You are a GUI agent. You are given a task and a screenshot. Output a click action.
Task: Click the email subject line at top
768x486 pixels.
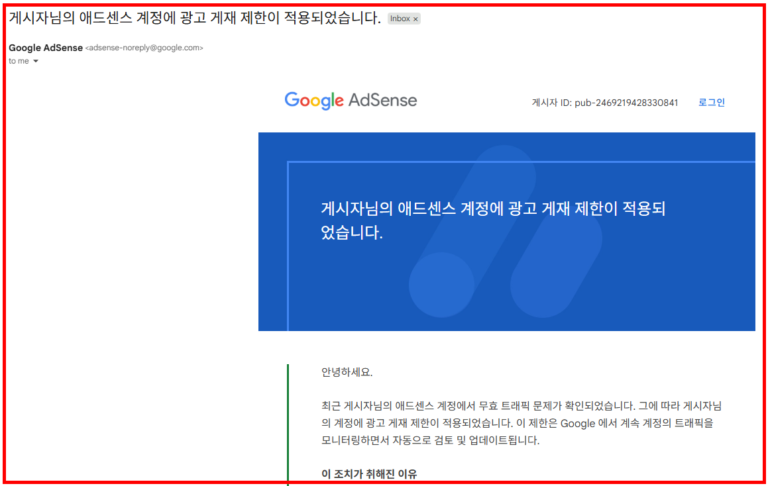194,18
